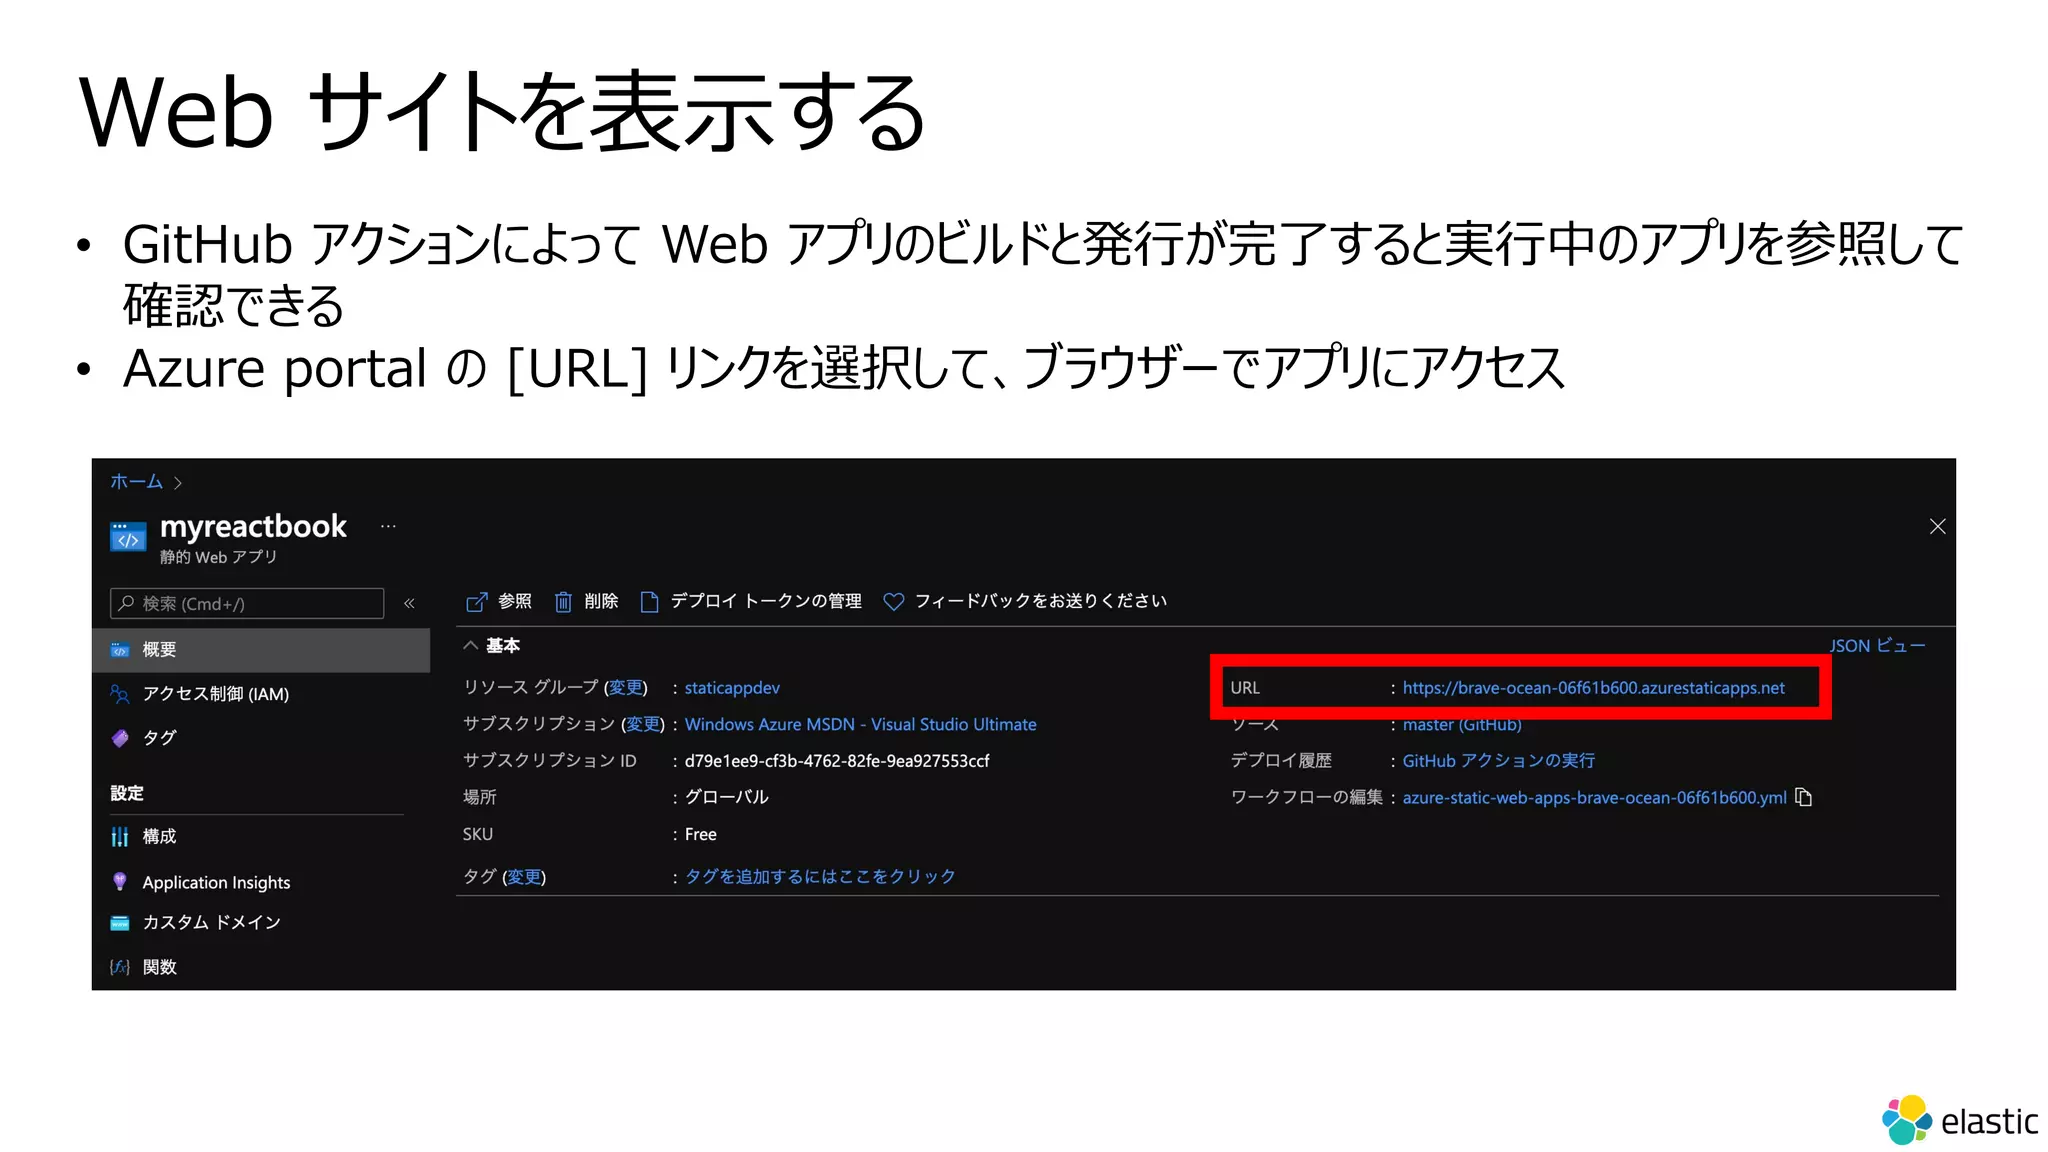Click タグを追加するにはここをクリック link

(x=820, y=877)
